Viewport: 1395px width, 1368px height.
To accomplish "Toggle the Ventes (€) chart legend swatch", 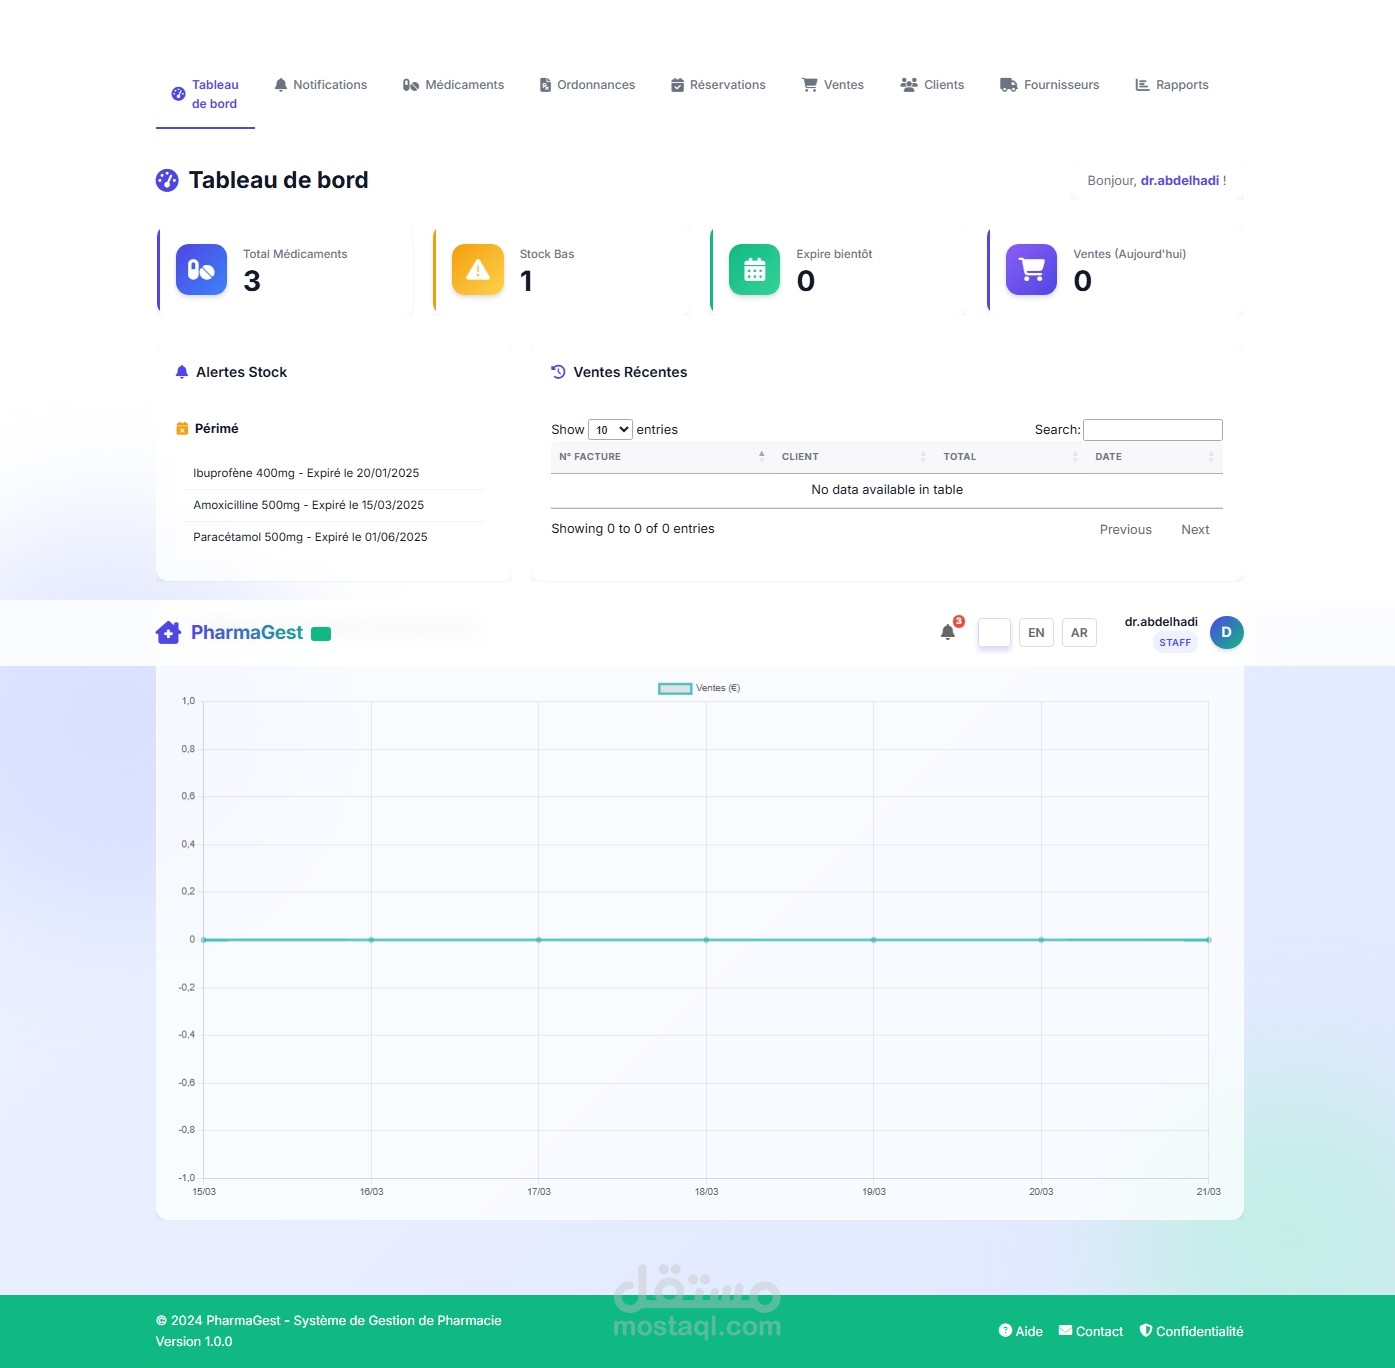I will [x=675, y=688].
